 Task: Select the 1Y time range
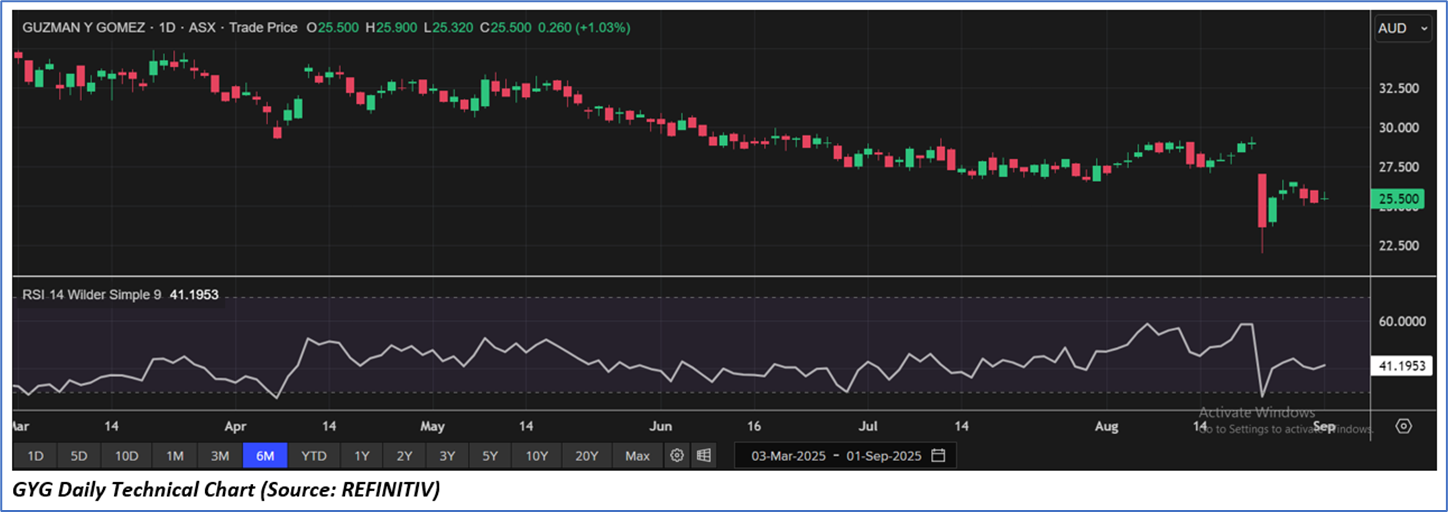pyautogui.click(x=361, y=456)
